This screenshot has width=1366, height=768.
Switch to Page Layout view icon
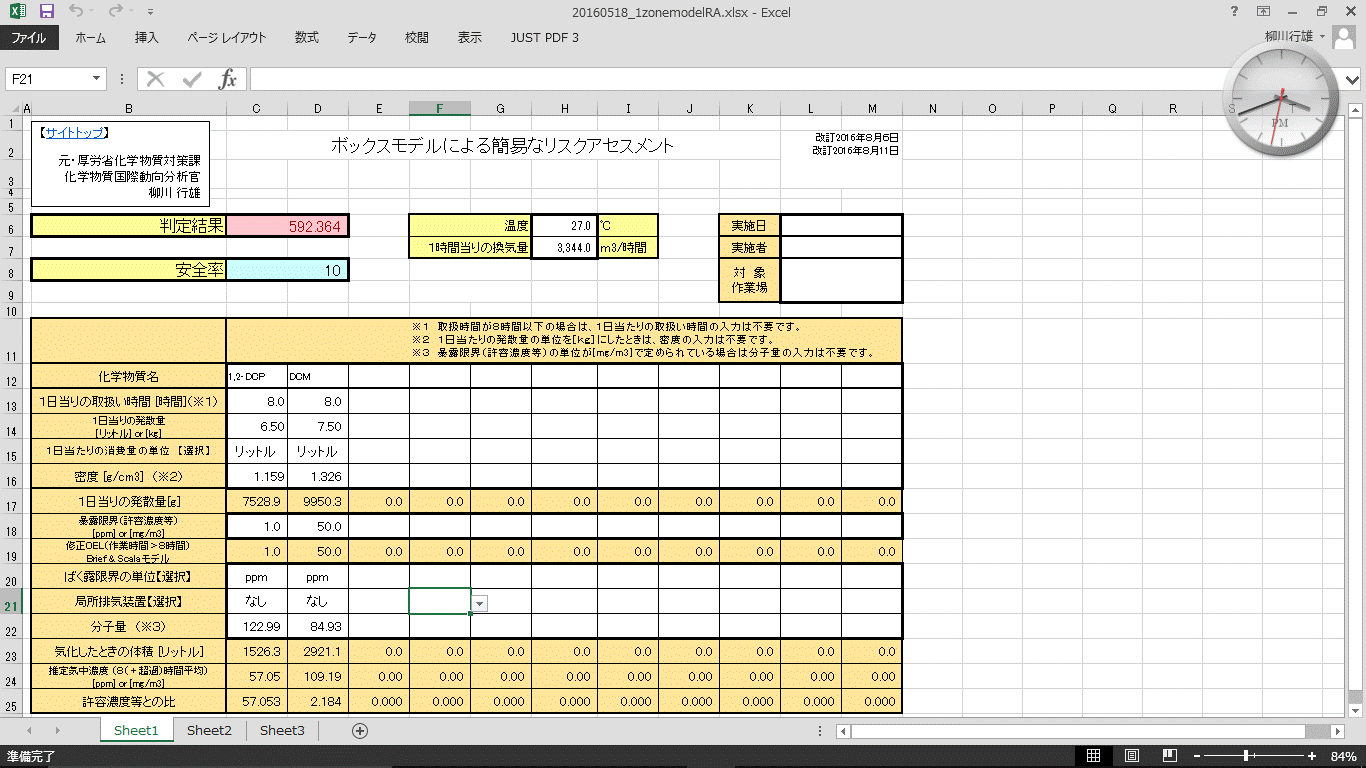pos(1131,756)
